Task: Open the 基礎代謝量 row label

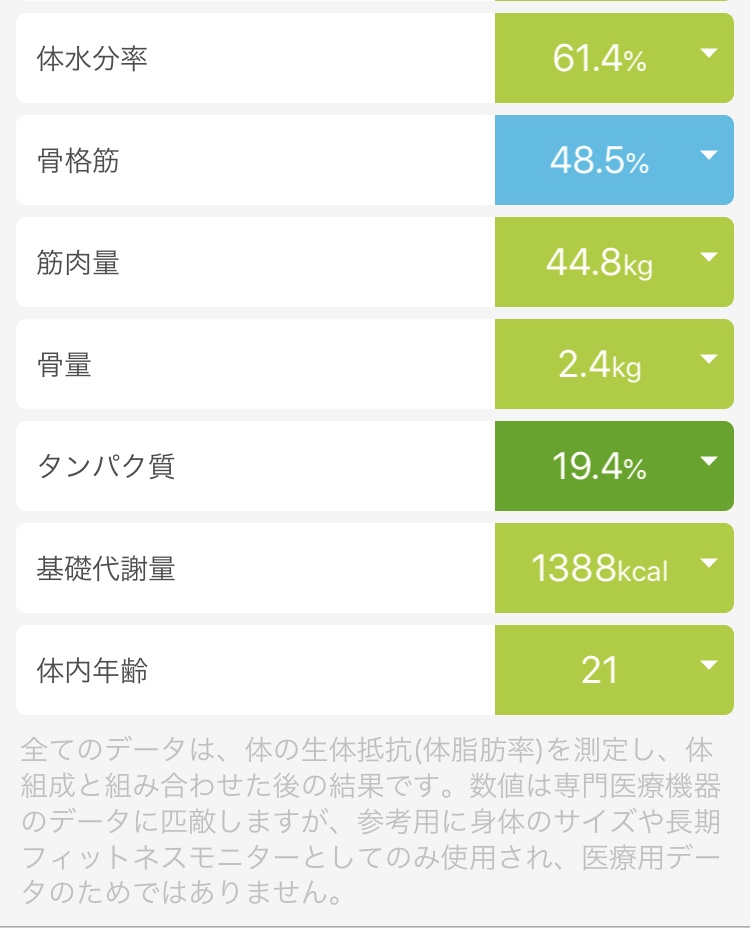Action: pyautogui.click(x=106, y=568)
